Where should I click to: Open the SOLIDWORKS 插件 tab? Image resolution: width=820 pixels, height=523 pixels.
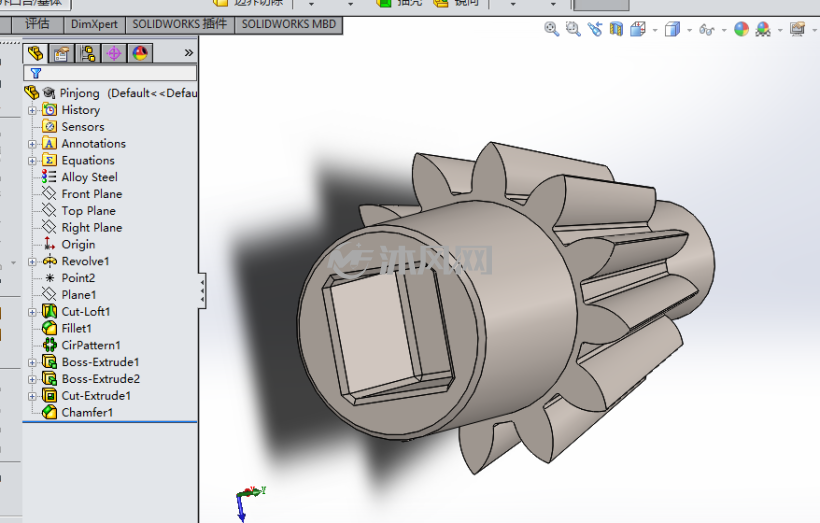click(179, 24)
